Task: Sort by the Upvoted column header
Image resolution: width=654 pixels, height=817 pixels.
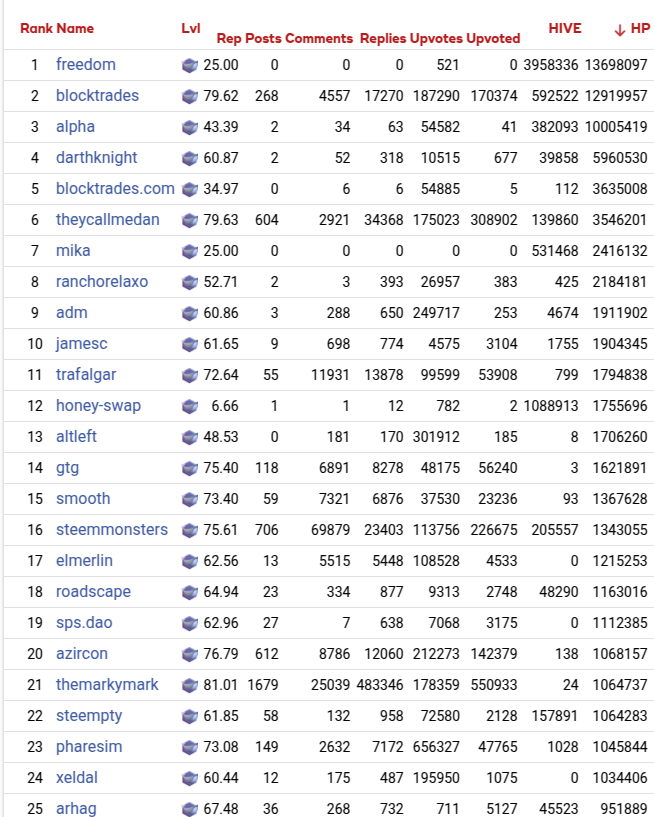Action: tap(493, 39)
